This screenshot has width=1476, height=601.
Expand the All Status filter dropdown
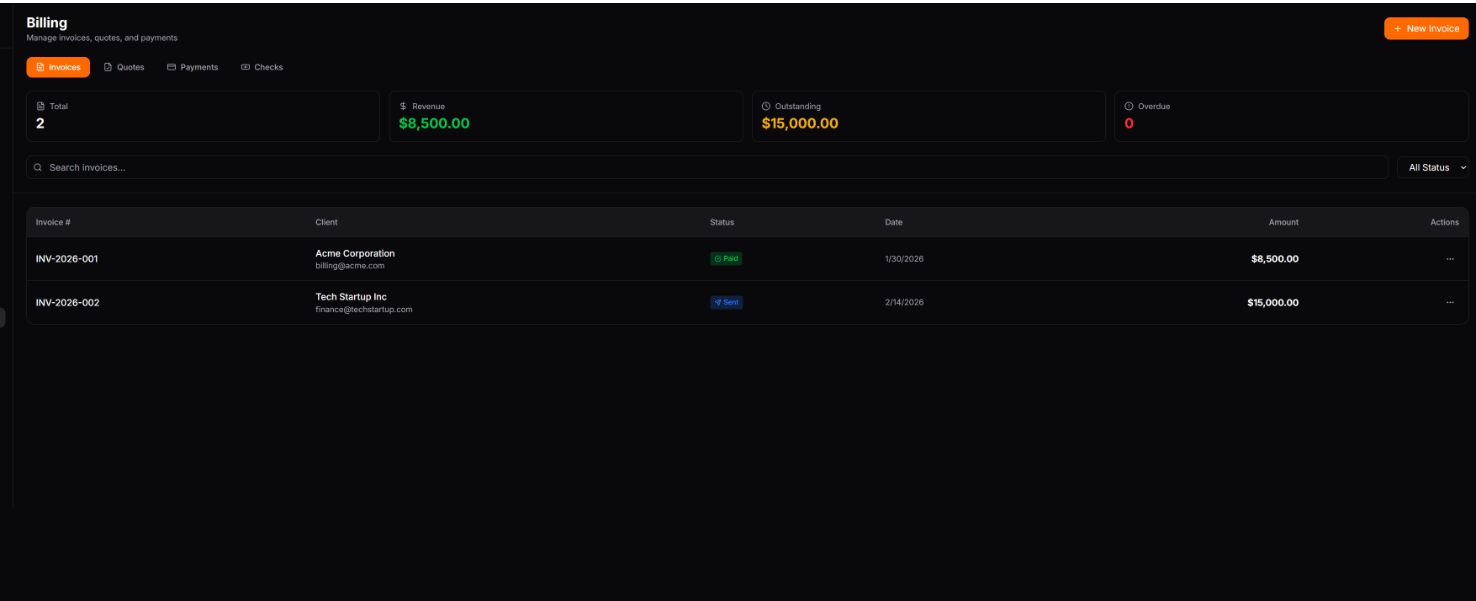coord(1435,168)
